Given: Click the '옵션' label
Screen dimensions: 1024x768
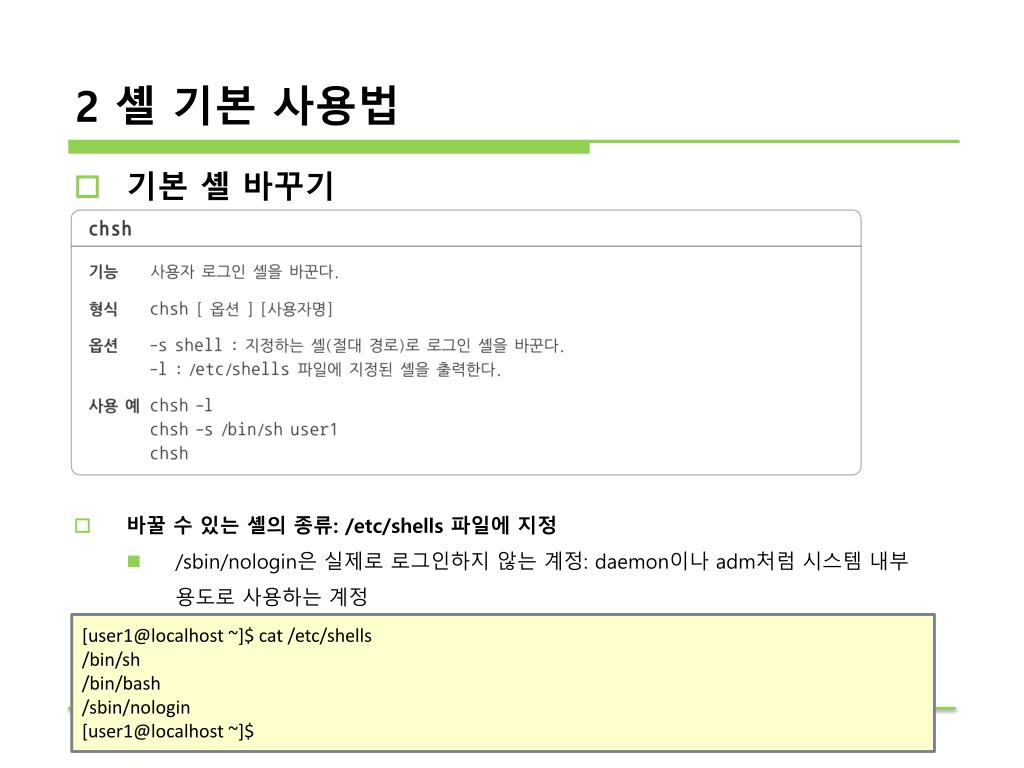Looking at the screenshot, I should coord(103,345).
